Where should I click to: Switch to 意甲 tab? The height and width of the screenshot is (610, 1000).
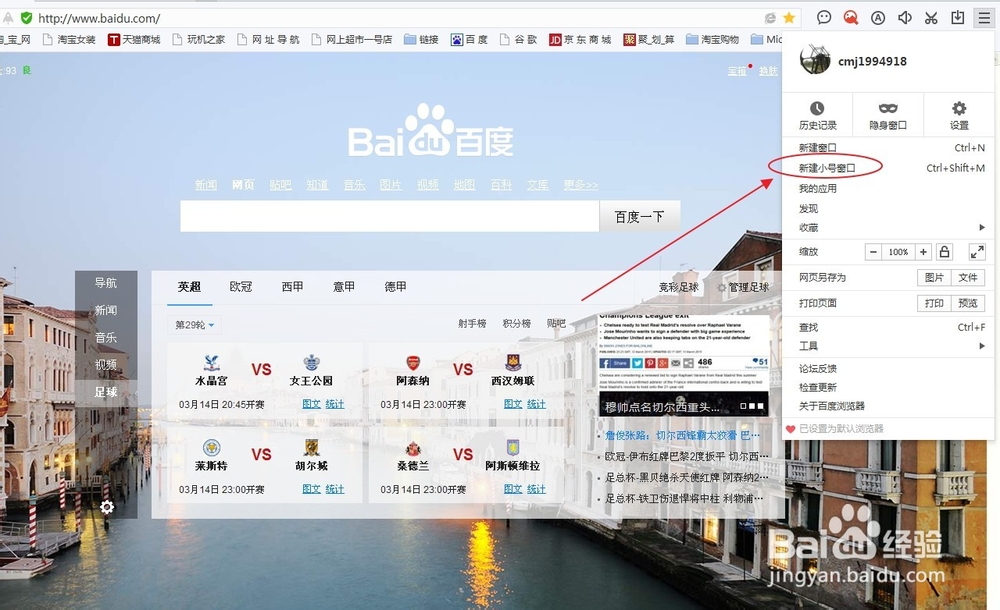[344, 287]
